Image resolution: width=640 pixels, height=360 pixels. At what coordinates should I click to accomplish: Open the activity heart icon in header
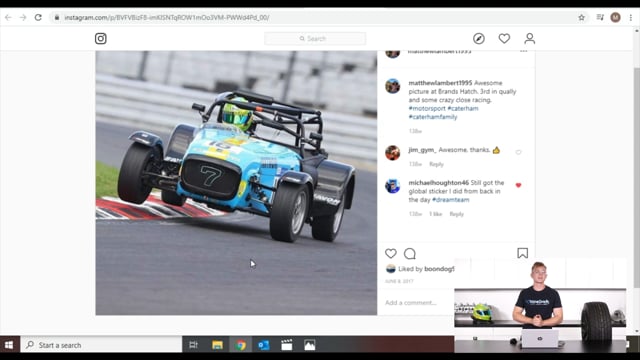(504, 38)
